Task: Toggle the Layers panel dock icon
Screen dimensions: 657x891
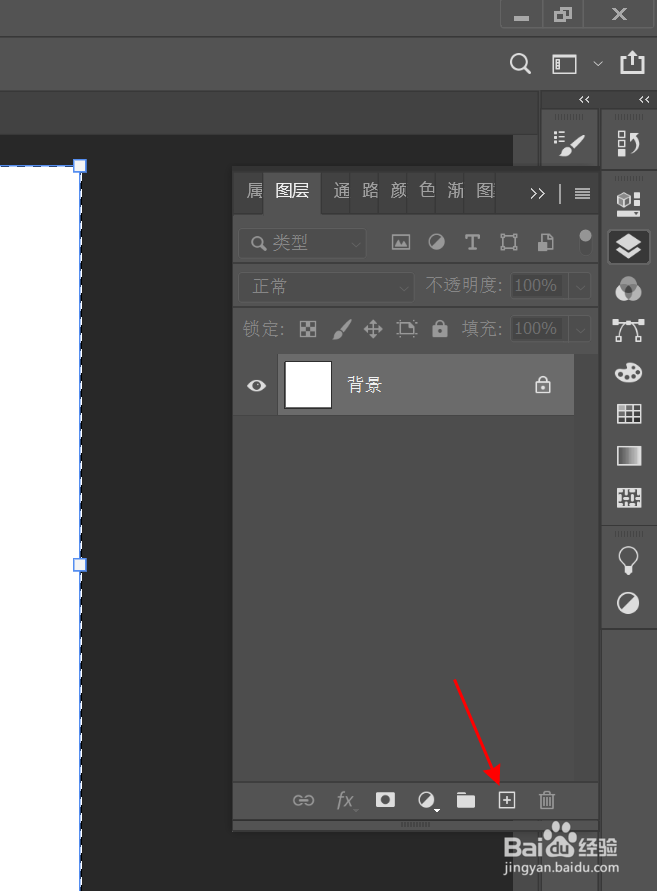Action: [629, 247]
